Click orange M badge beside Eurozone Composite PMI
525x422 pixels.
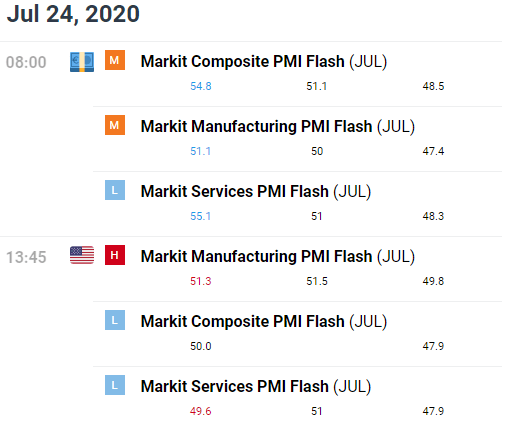tap(115, 60)
